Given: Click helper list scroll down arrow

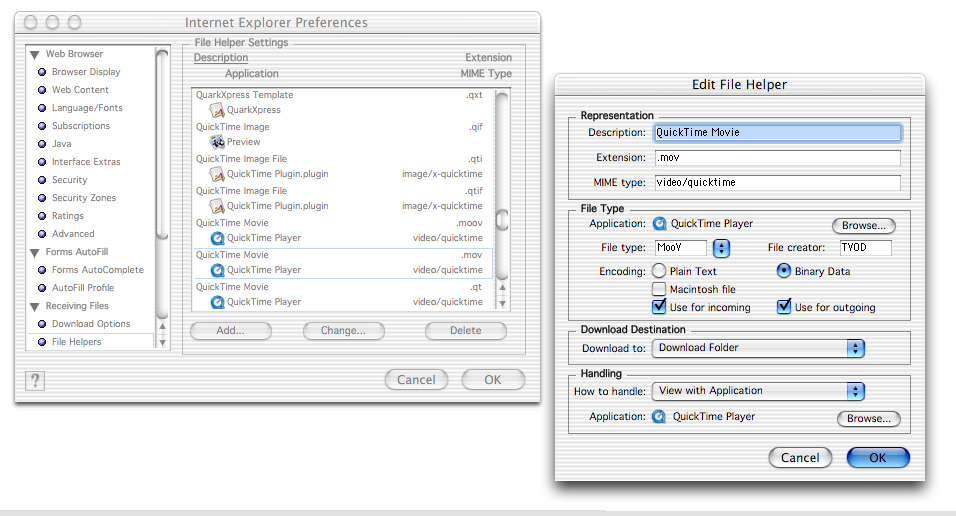Looking at the screenshot, I should [x=502, y=303].
